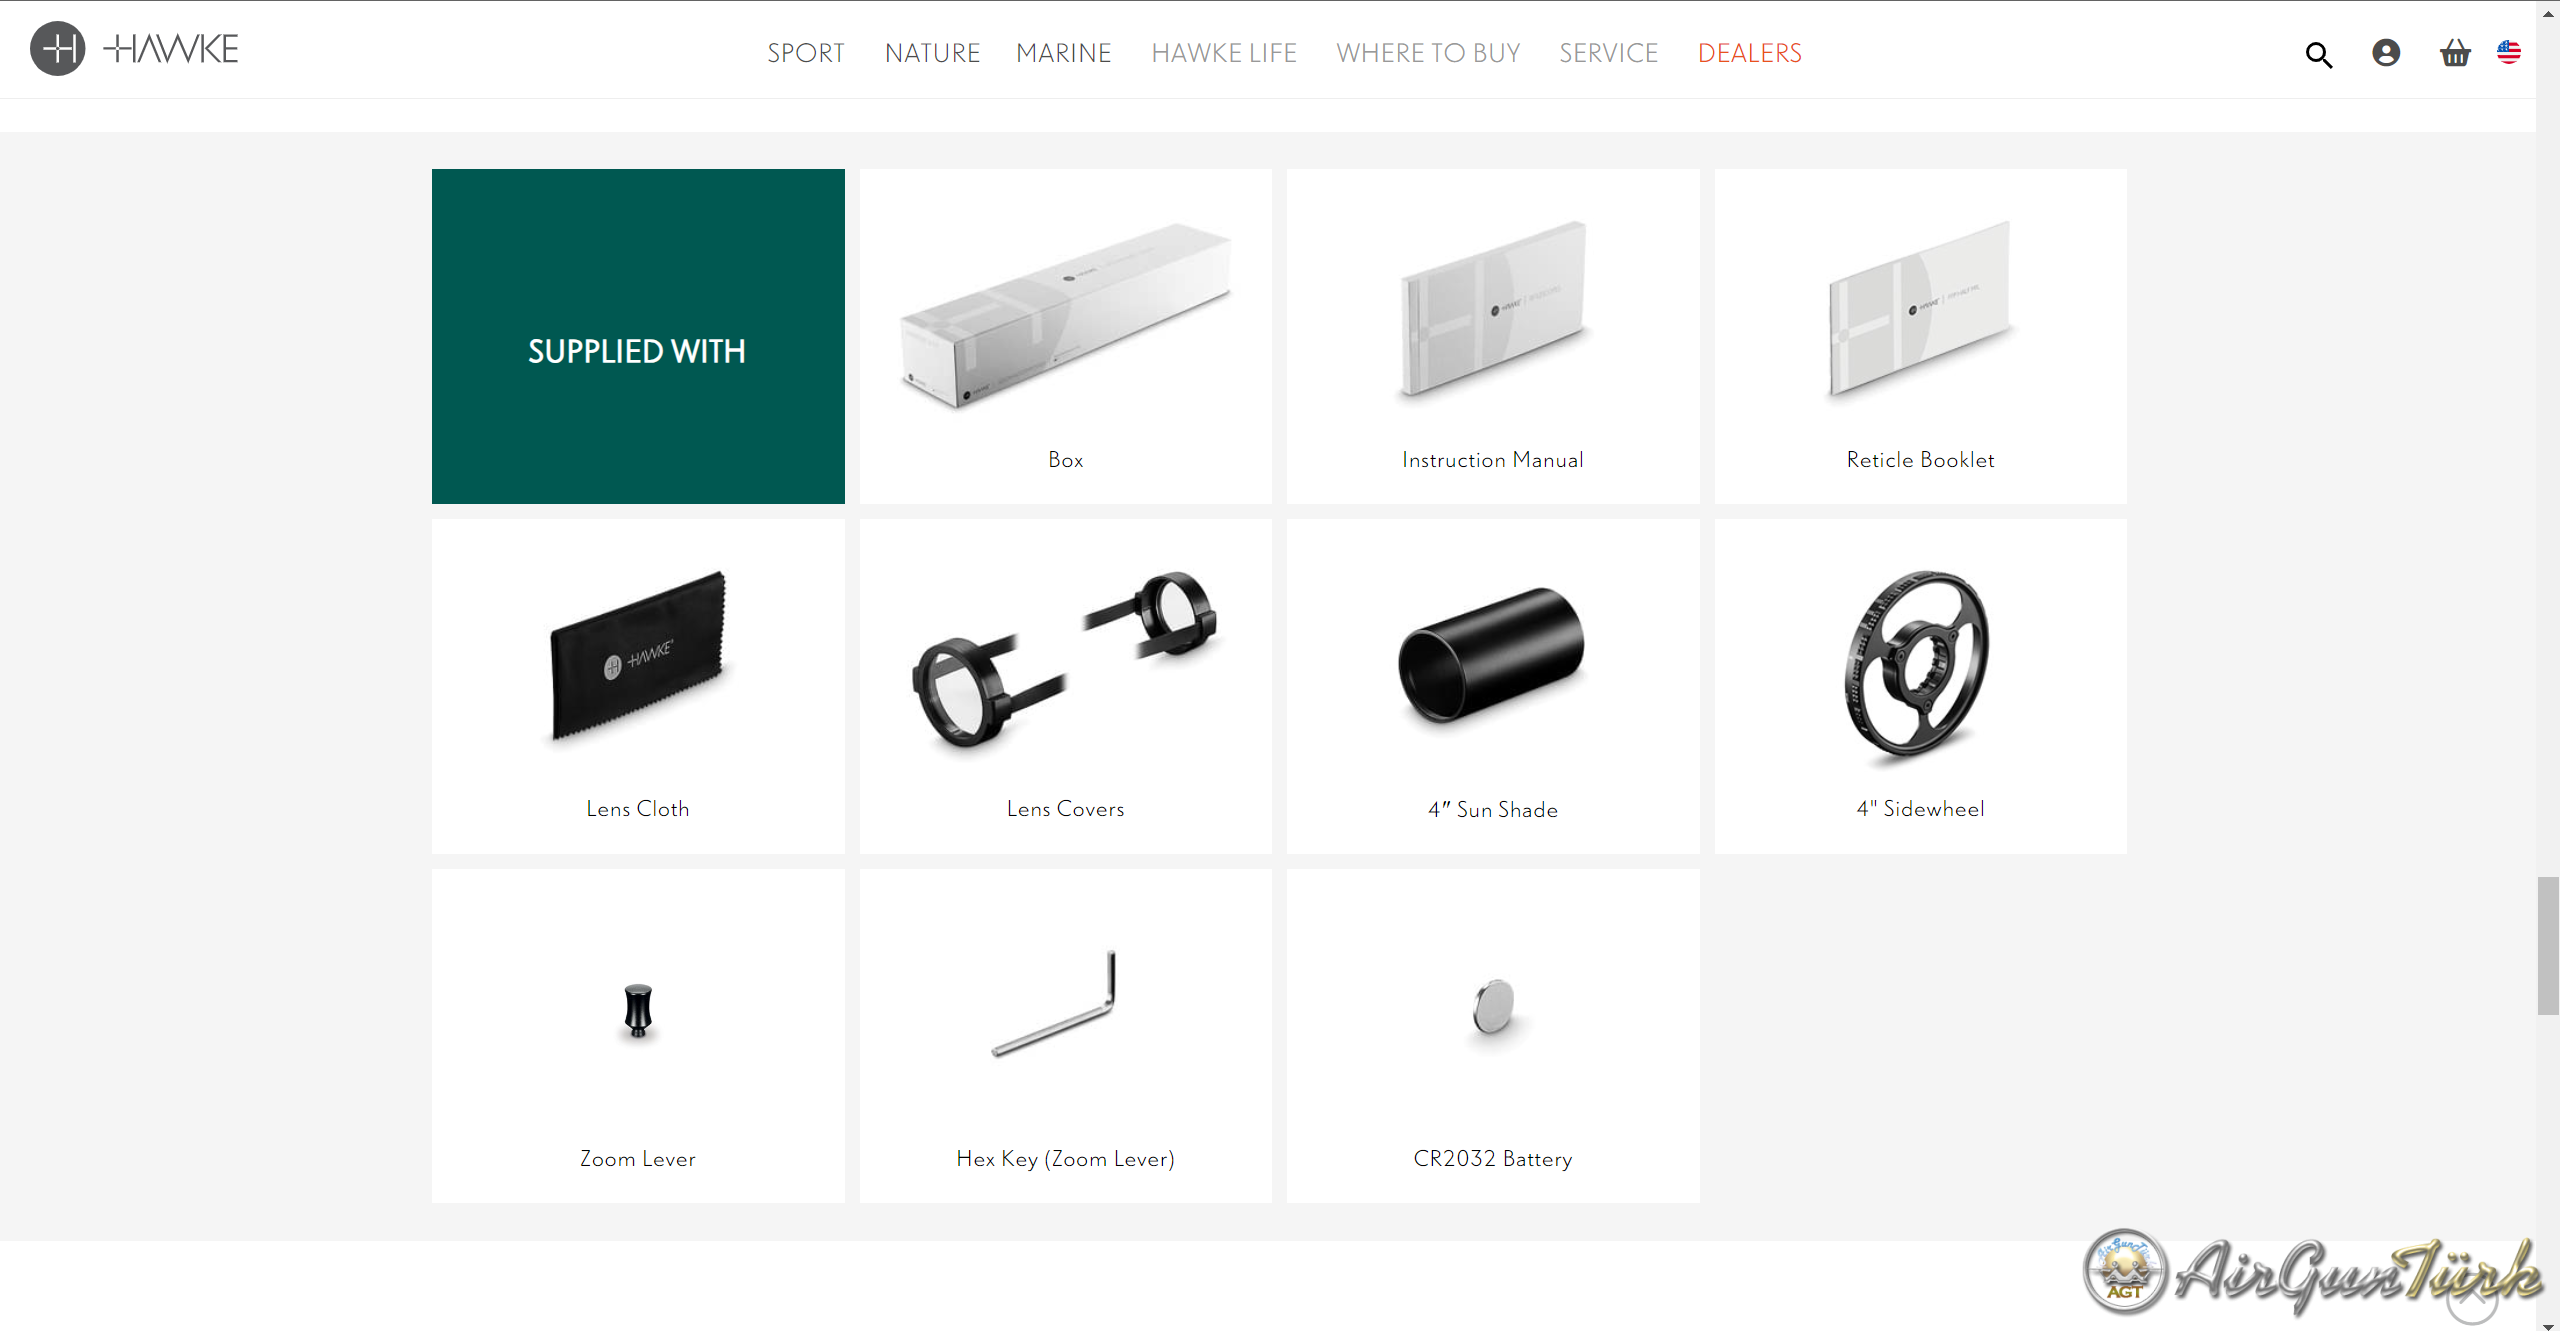Open the DEALERS link
The width and height of the screenshot is (2560, 1331).
coord(1749,53)
